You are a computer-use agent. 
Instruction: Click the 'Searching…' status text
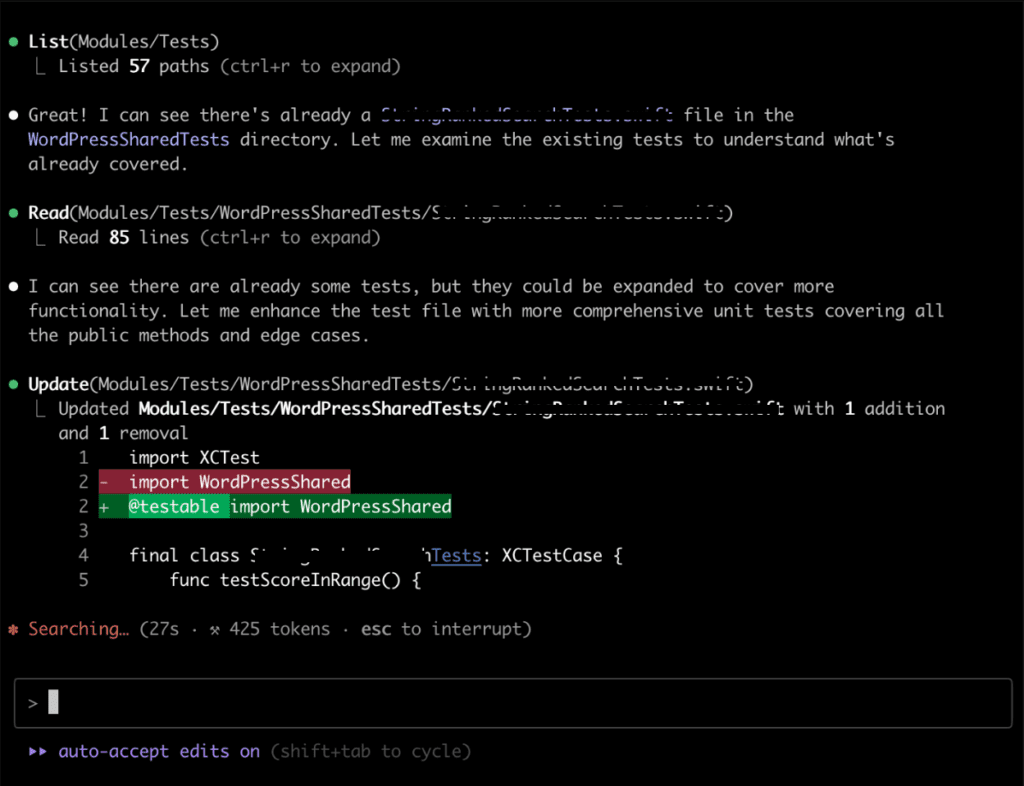tap(78, 629)
